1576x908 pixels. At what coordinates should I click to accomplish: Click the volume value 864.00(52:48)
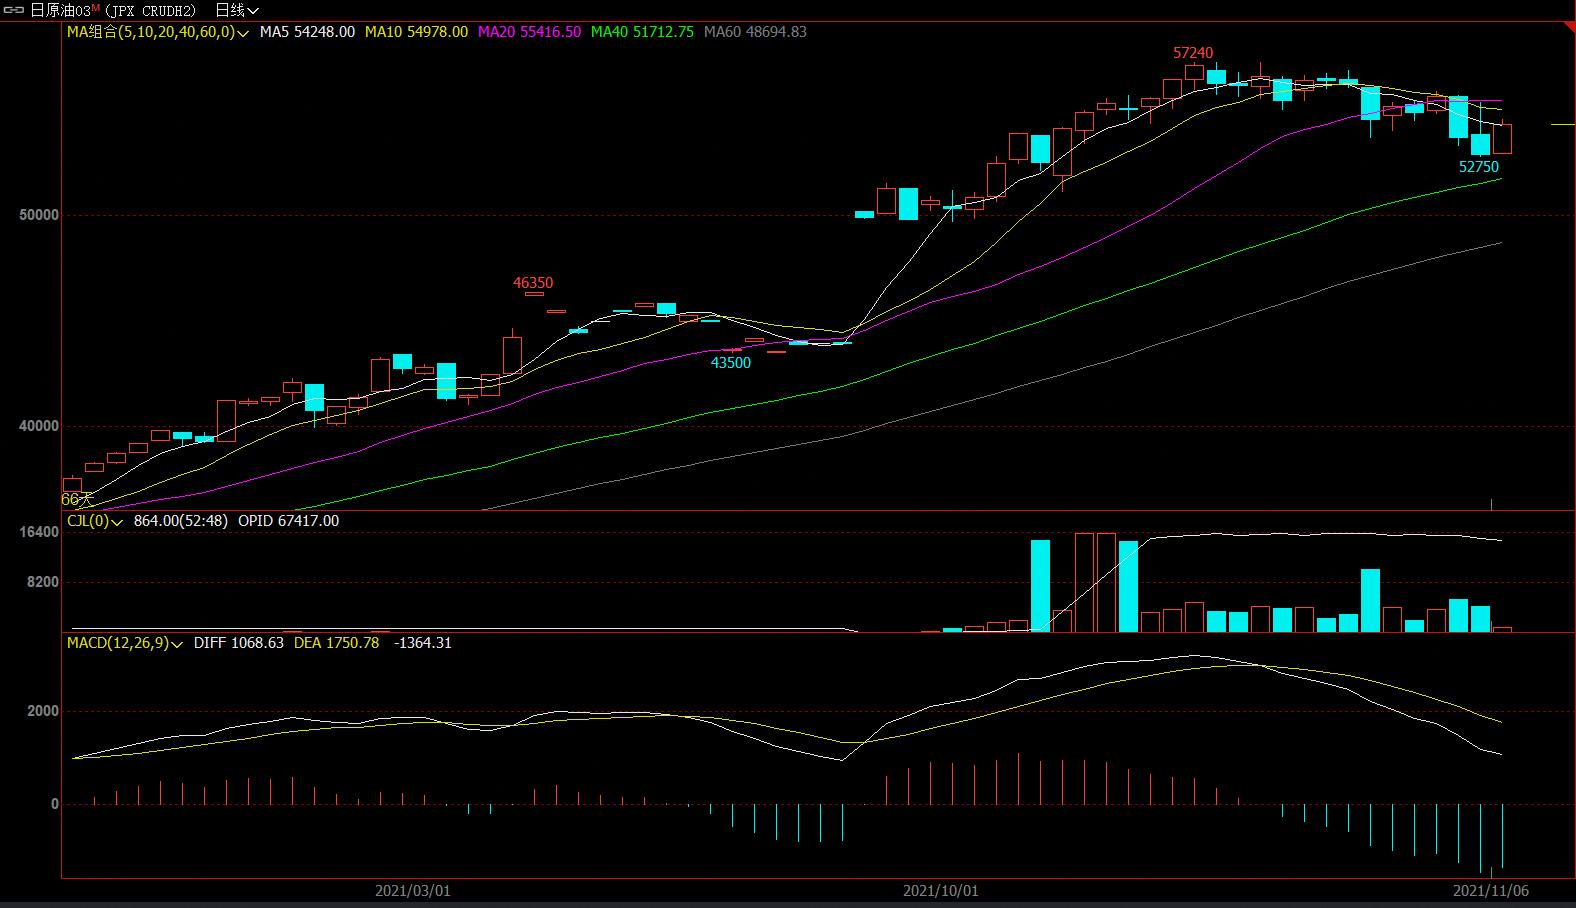point(181,521)
